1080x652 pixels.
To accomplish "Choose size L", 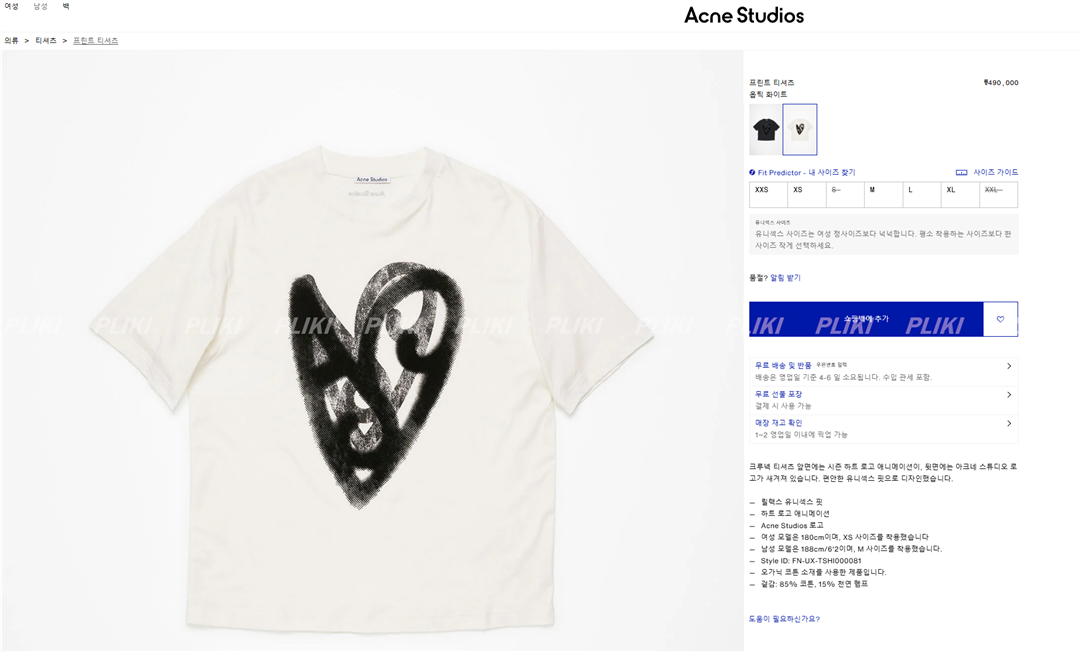I will point(922,195).
